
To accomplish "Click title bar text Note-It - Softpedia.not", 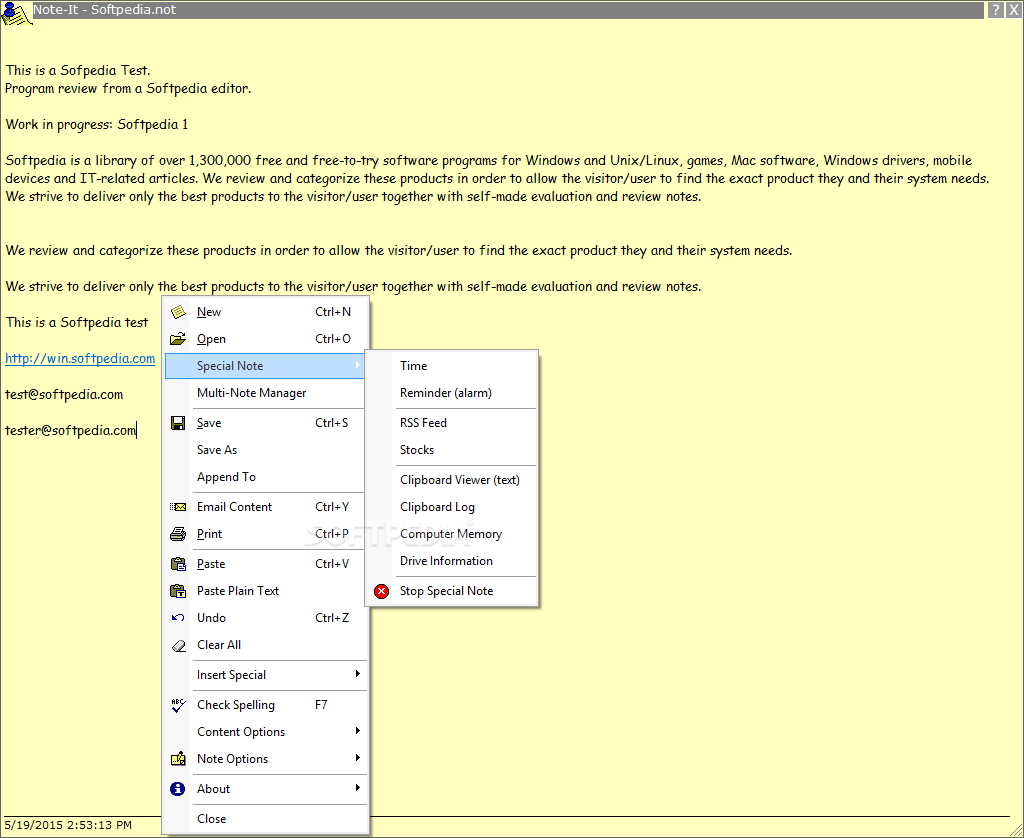I will [104, 10].
